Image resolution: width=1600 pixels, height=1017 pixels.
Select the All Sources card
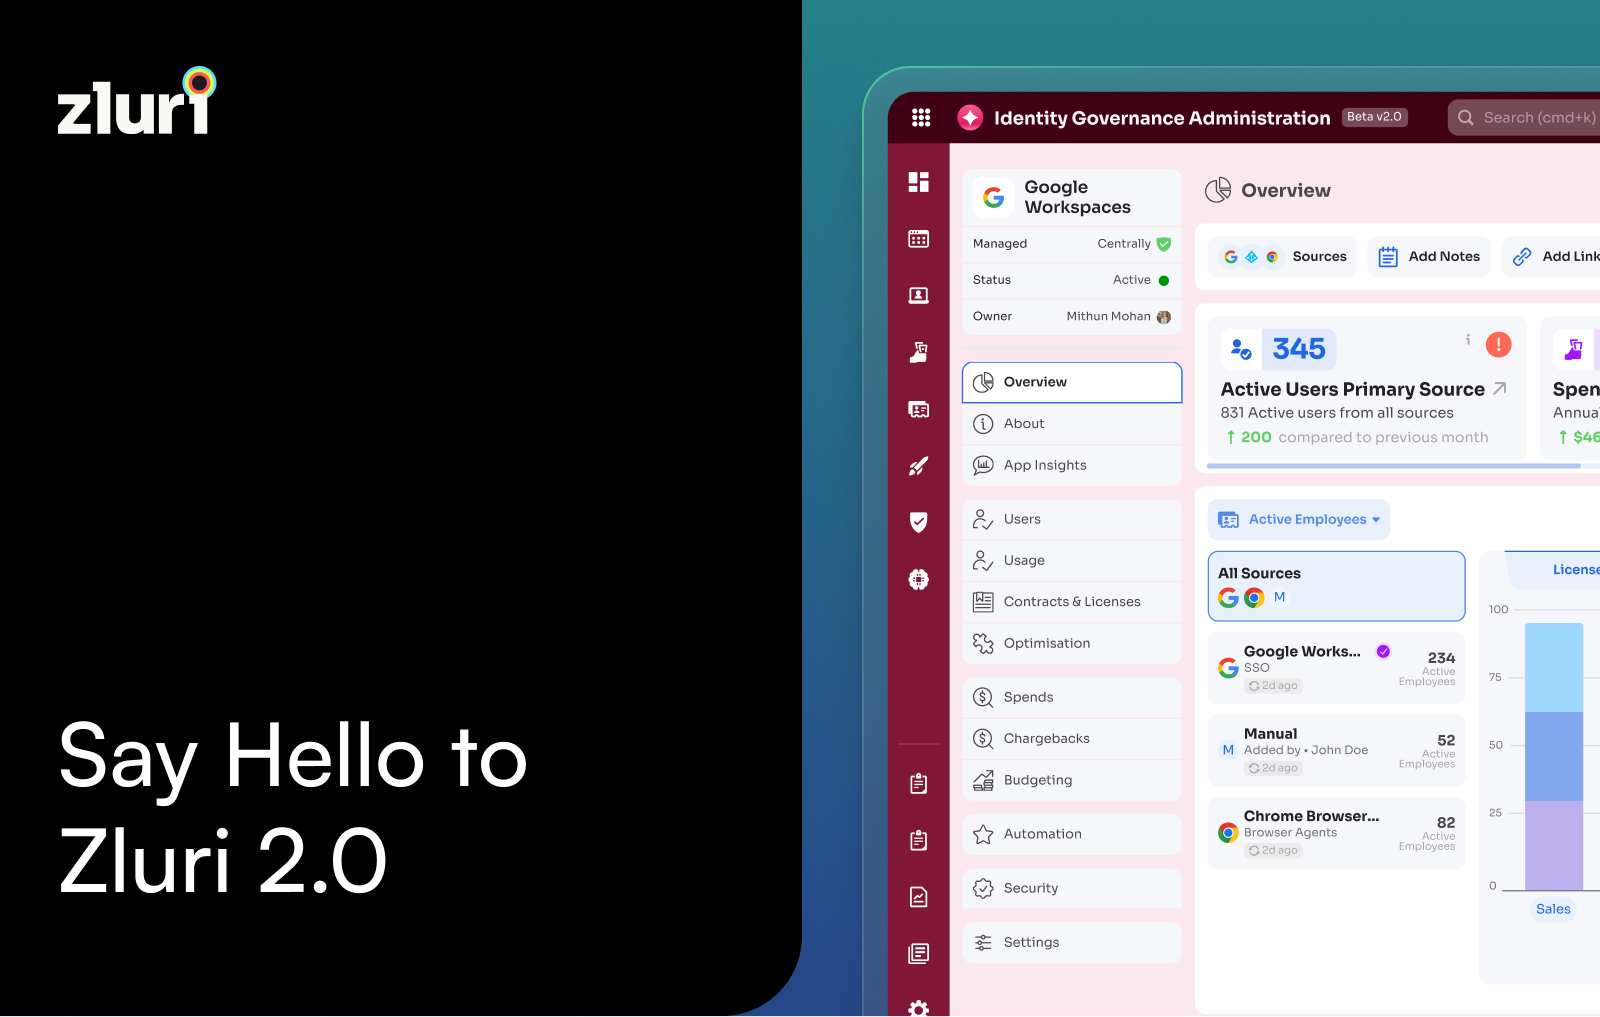(1336, 586)
